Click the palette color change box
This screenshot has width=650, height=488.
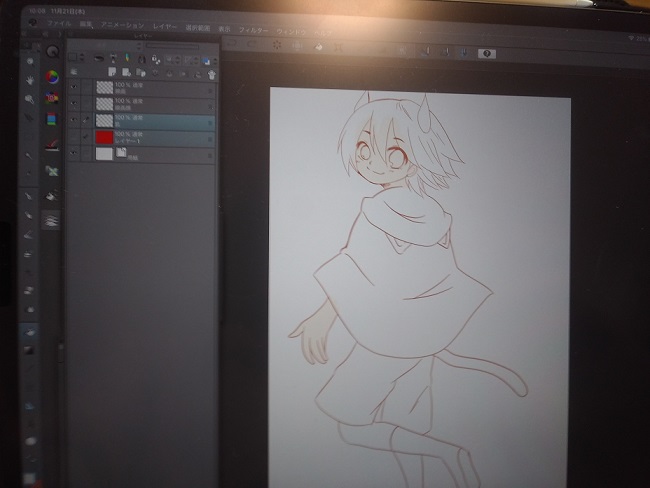(73, 57)
